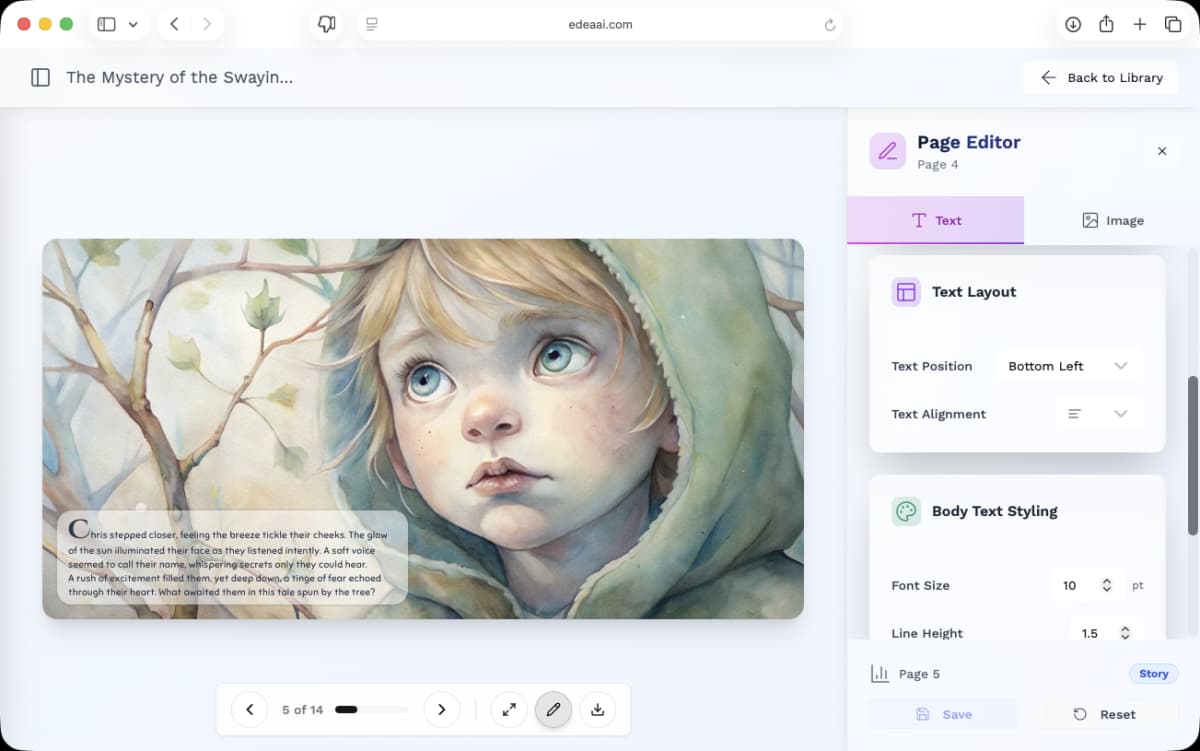Increase the Font Size with the stepper
Image resolution: width=1200 pixels, height=751 pixels.
(1107, 580)
